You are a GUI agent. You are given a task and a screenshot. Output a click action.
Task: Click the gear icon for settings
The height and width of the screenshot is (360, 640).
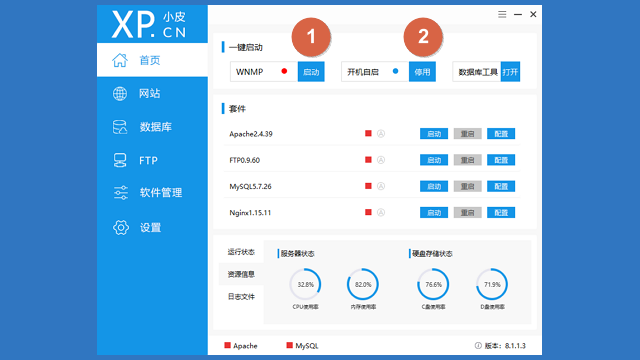click(121, 227)
